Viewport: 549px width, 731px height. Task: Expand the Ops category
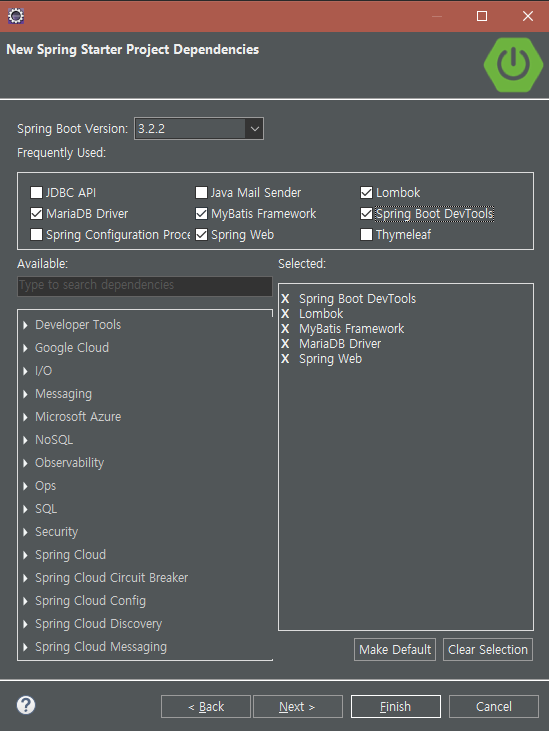[x=25, y=486]
